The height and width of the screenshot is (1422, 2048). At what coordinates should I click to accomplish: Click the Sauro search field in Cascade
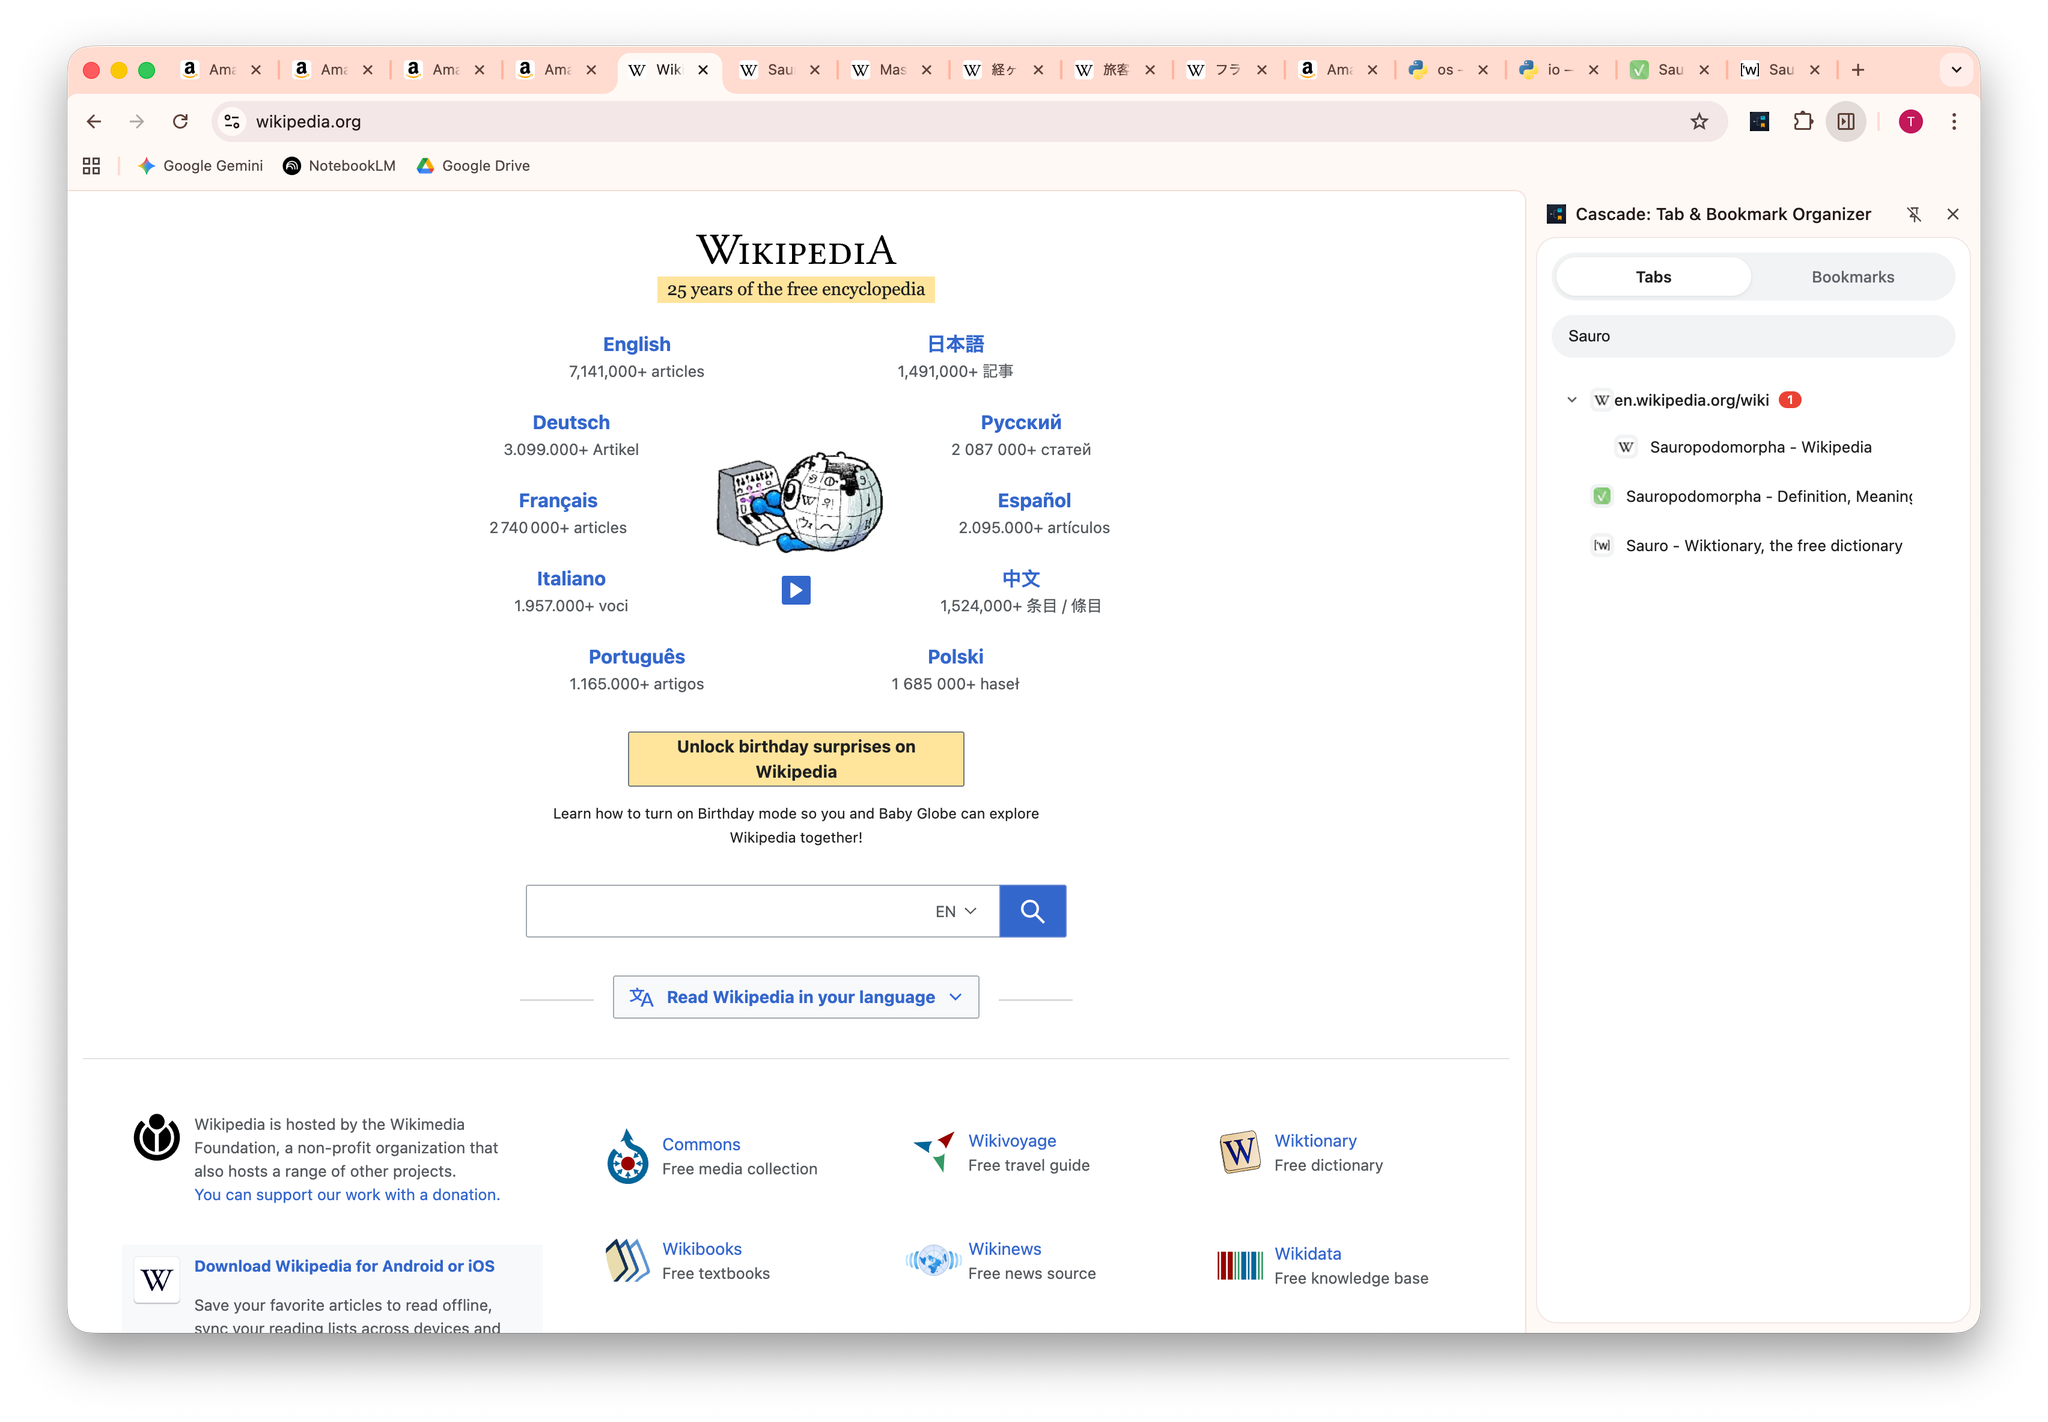[1752, 336]
